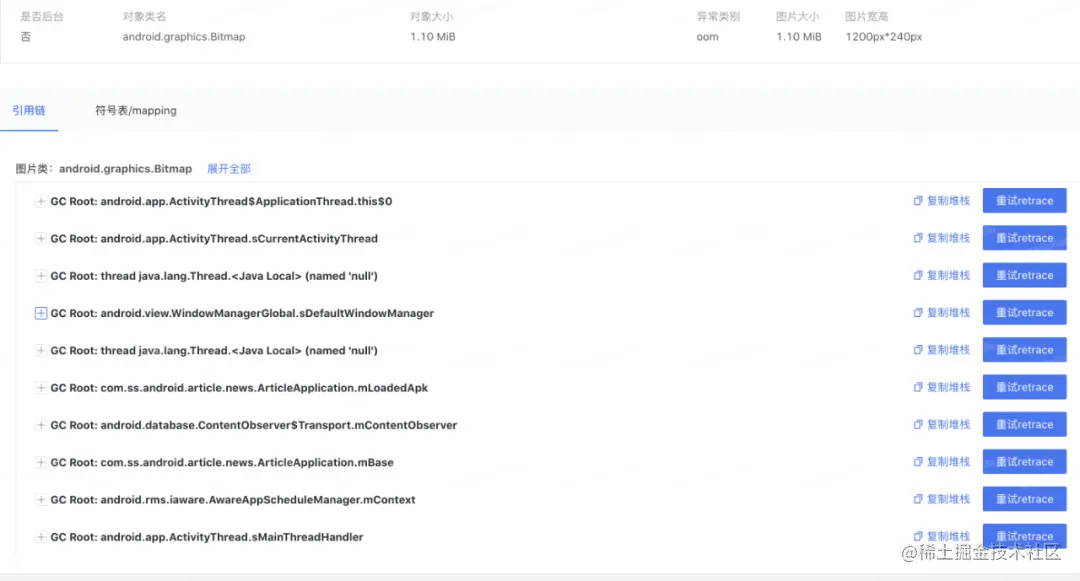Copy stack icon for mContentObserver row
1080x581 pixels.
click(917, 425)
